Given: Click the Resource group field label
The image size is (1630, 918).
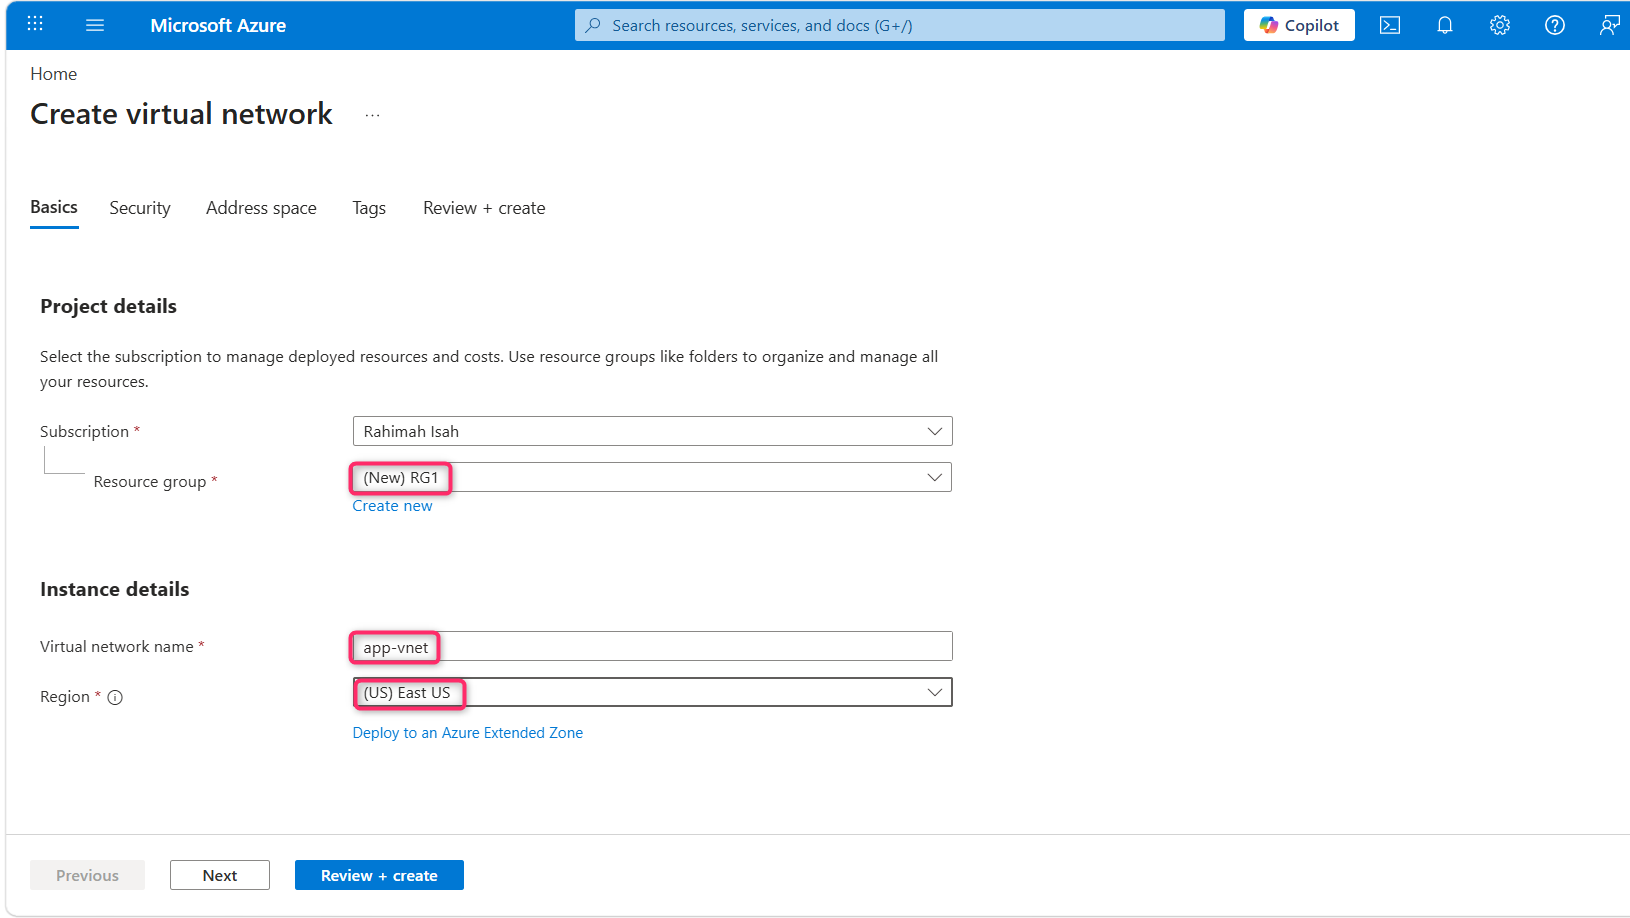Looking at the screenshot, I should click(x=150, y=482).
